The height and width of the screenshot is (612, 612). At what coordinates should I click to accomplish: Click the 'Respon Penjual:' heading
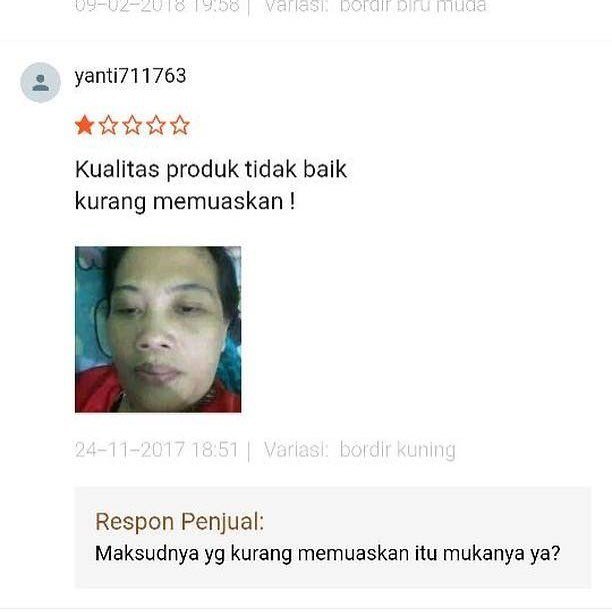coord(180,522)
